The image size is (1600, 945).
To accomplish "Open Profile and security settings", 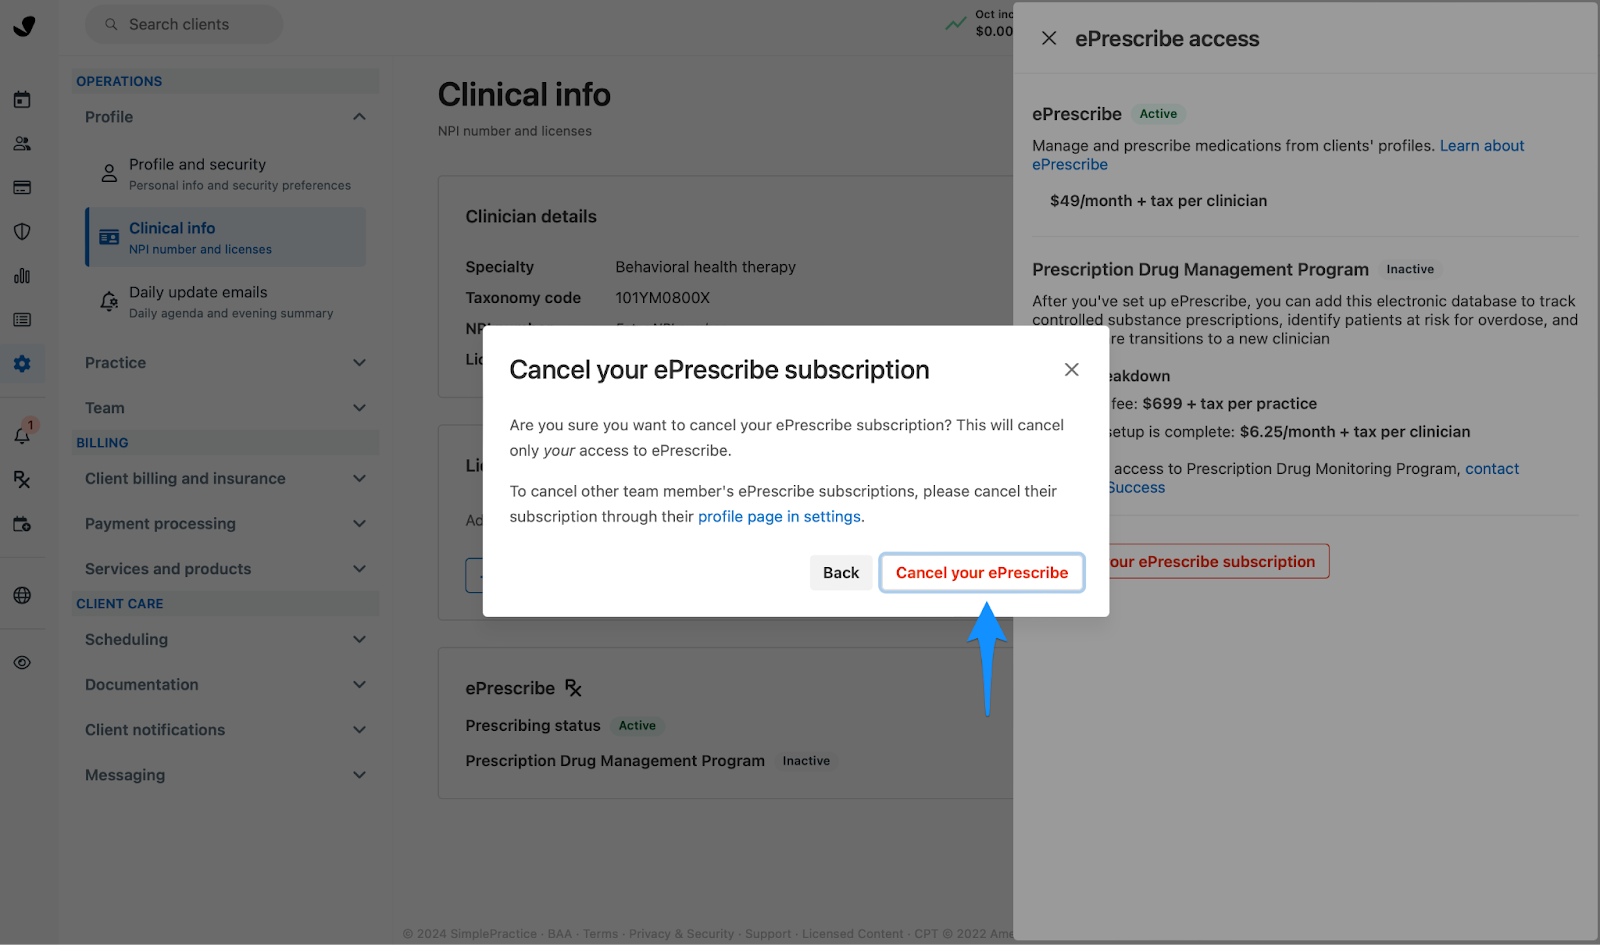I will pyautogui.click(x=226, y=173).
